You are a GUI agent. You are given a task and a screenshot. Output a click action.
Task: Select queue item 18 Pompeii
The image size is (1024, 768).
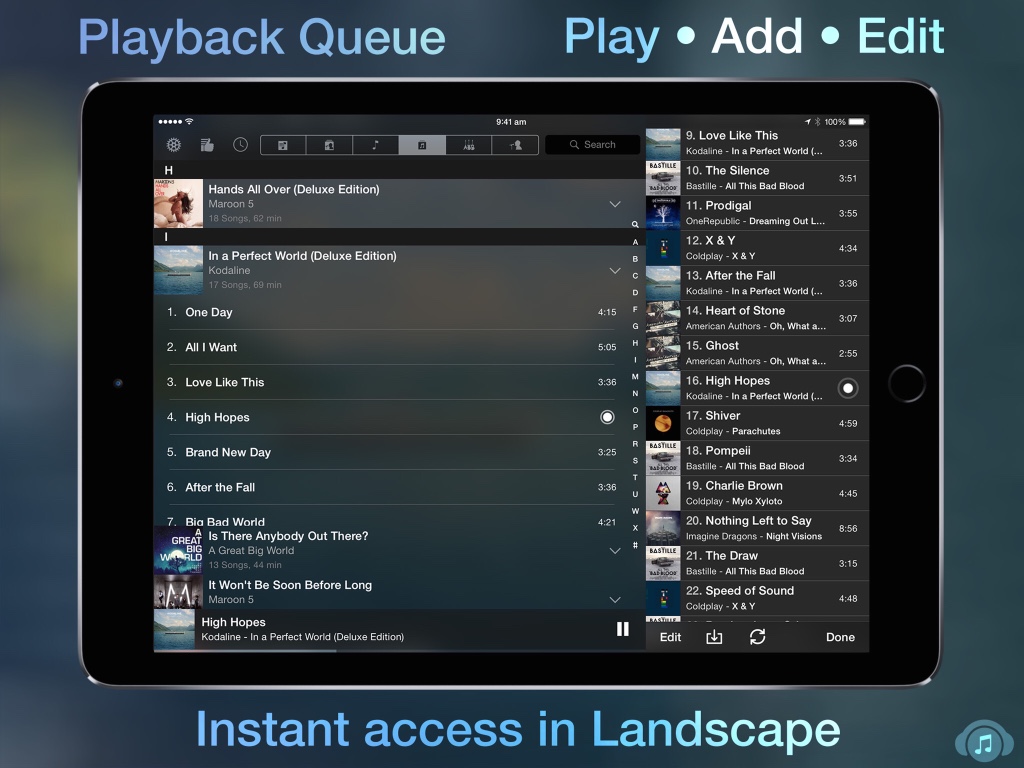point(758,458)
